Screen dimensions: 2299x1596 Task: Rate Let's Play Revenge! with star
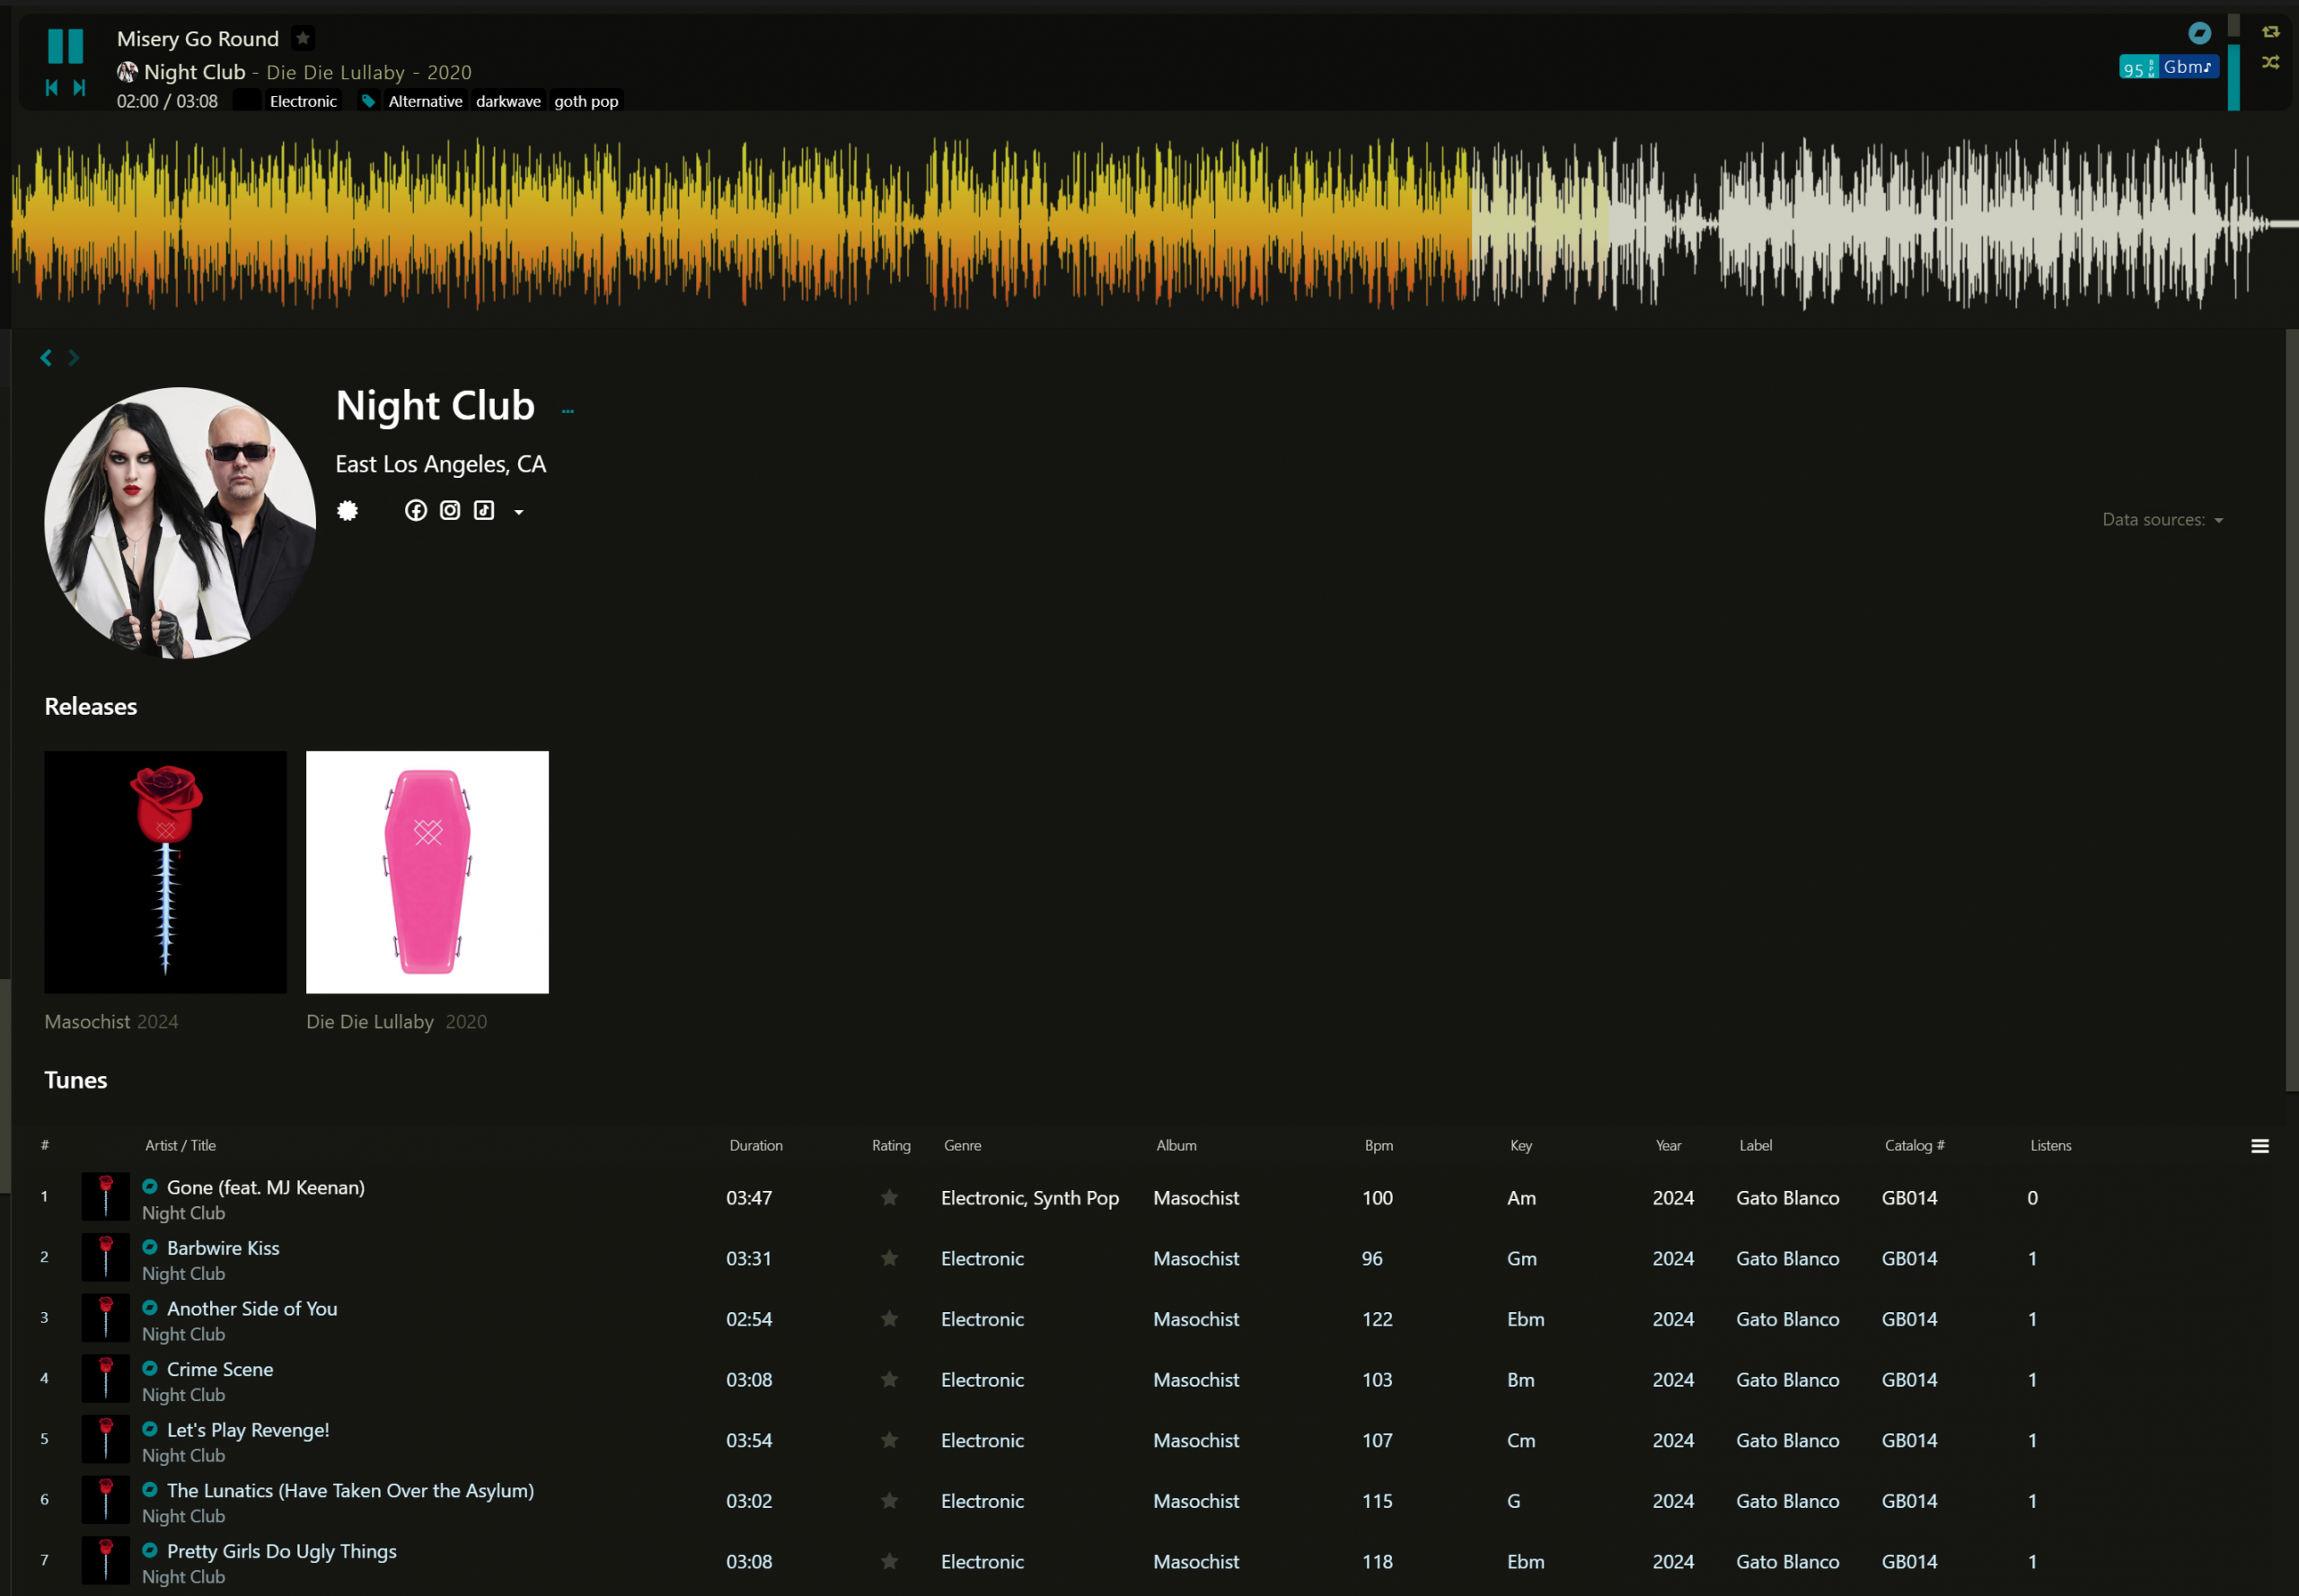[889, 1440]
